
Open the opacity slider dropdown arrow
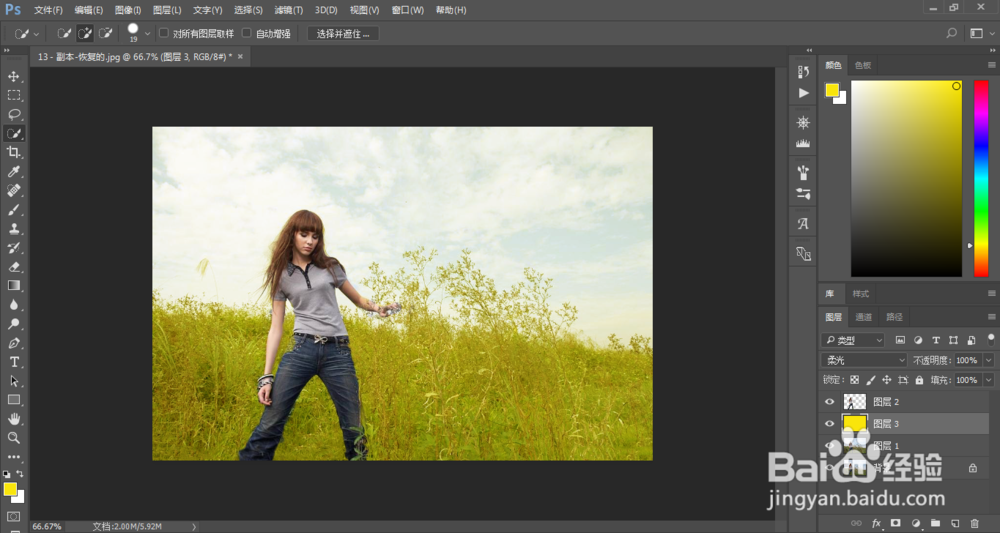pos(989,360)
